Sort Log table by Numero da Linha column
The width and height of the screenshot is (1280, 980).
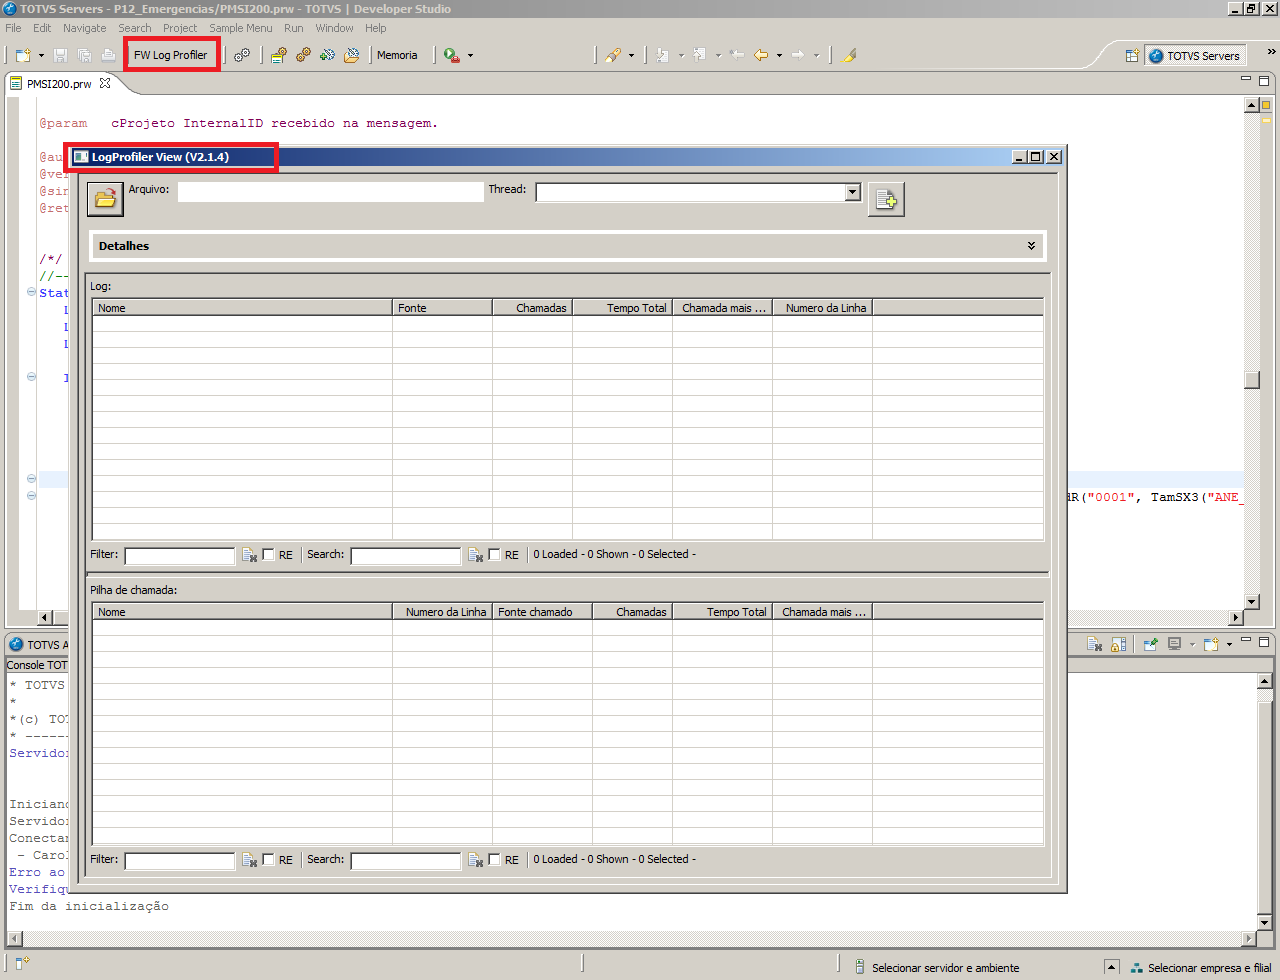pos(822,308)
